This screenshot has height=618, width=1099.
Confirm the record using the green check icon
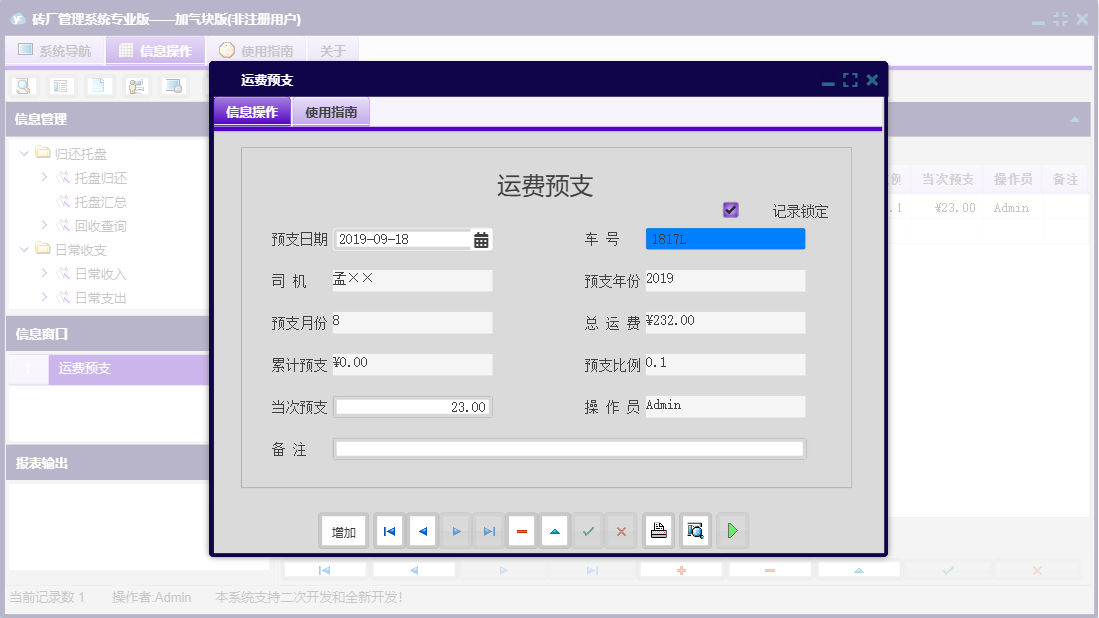[x=588, y=531]
